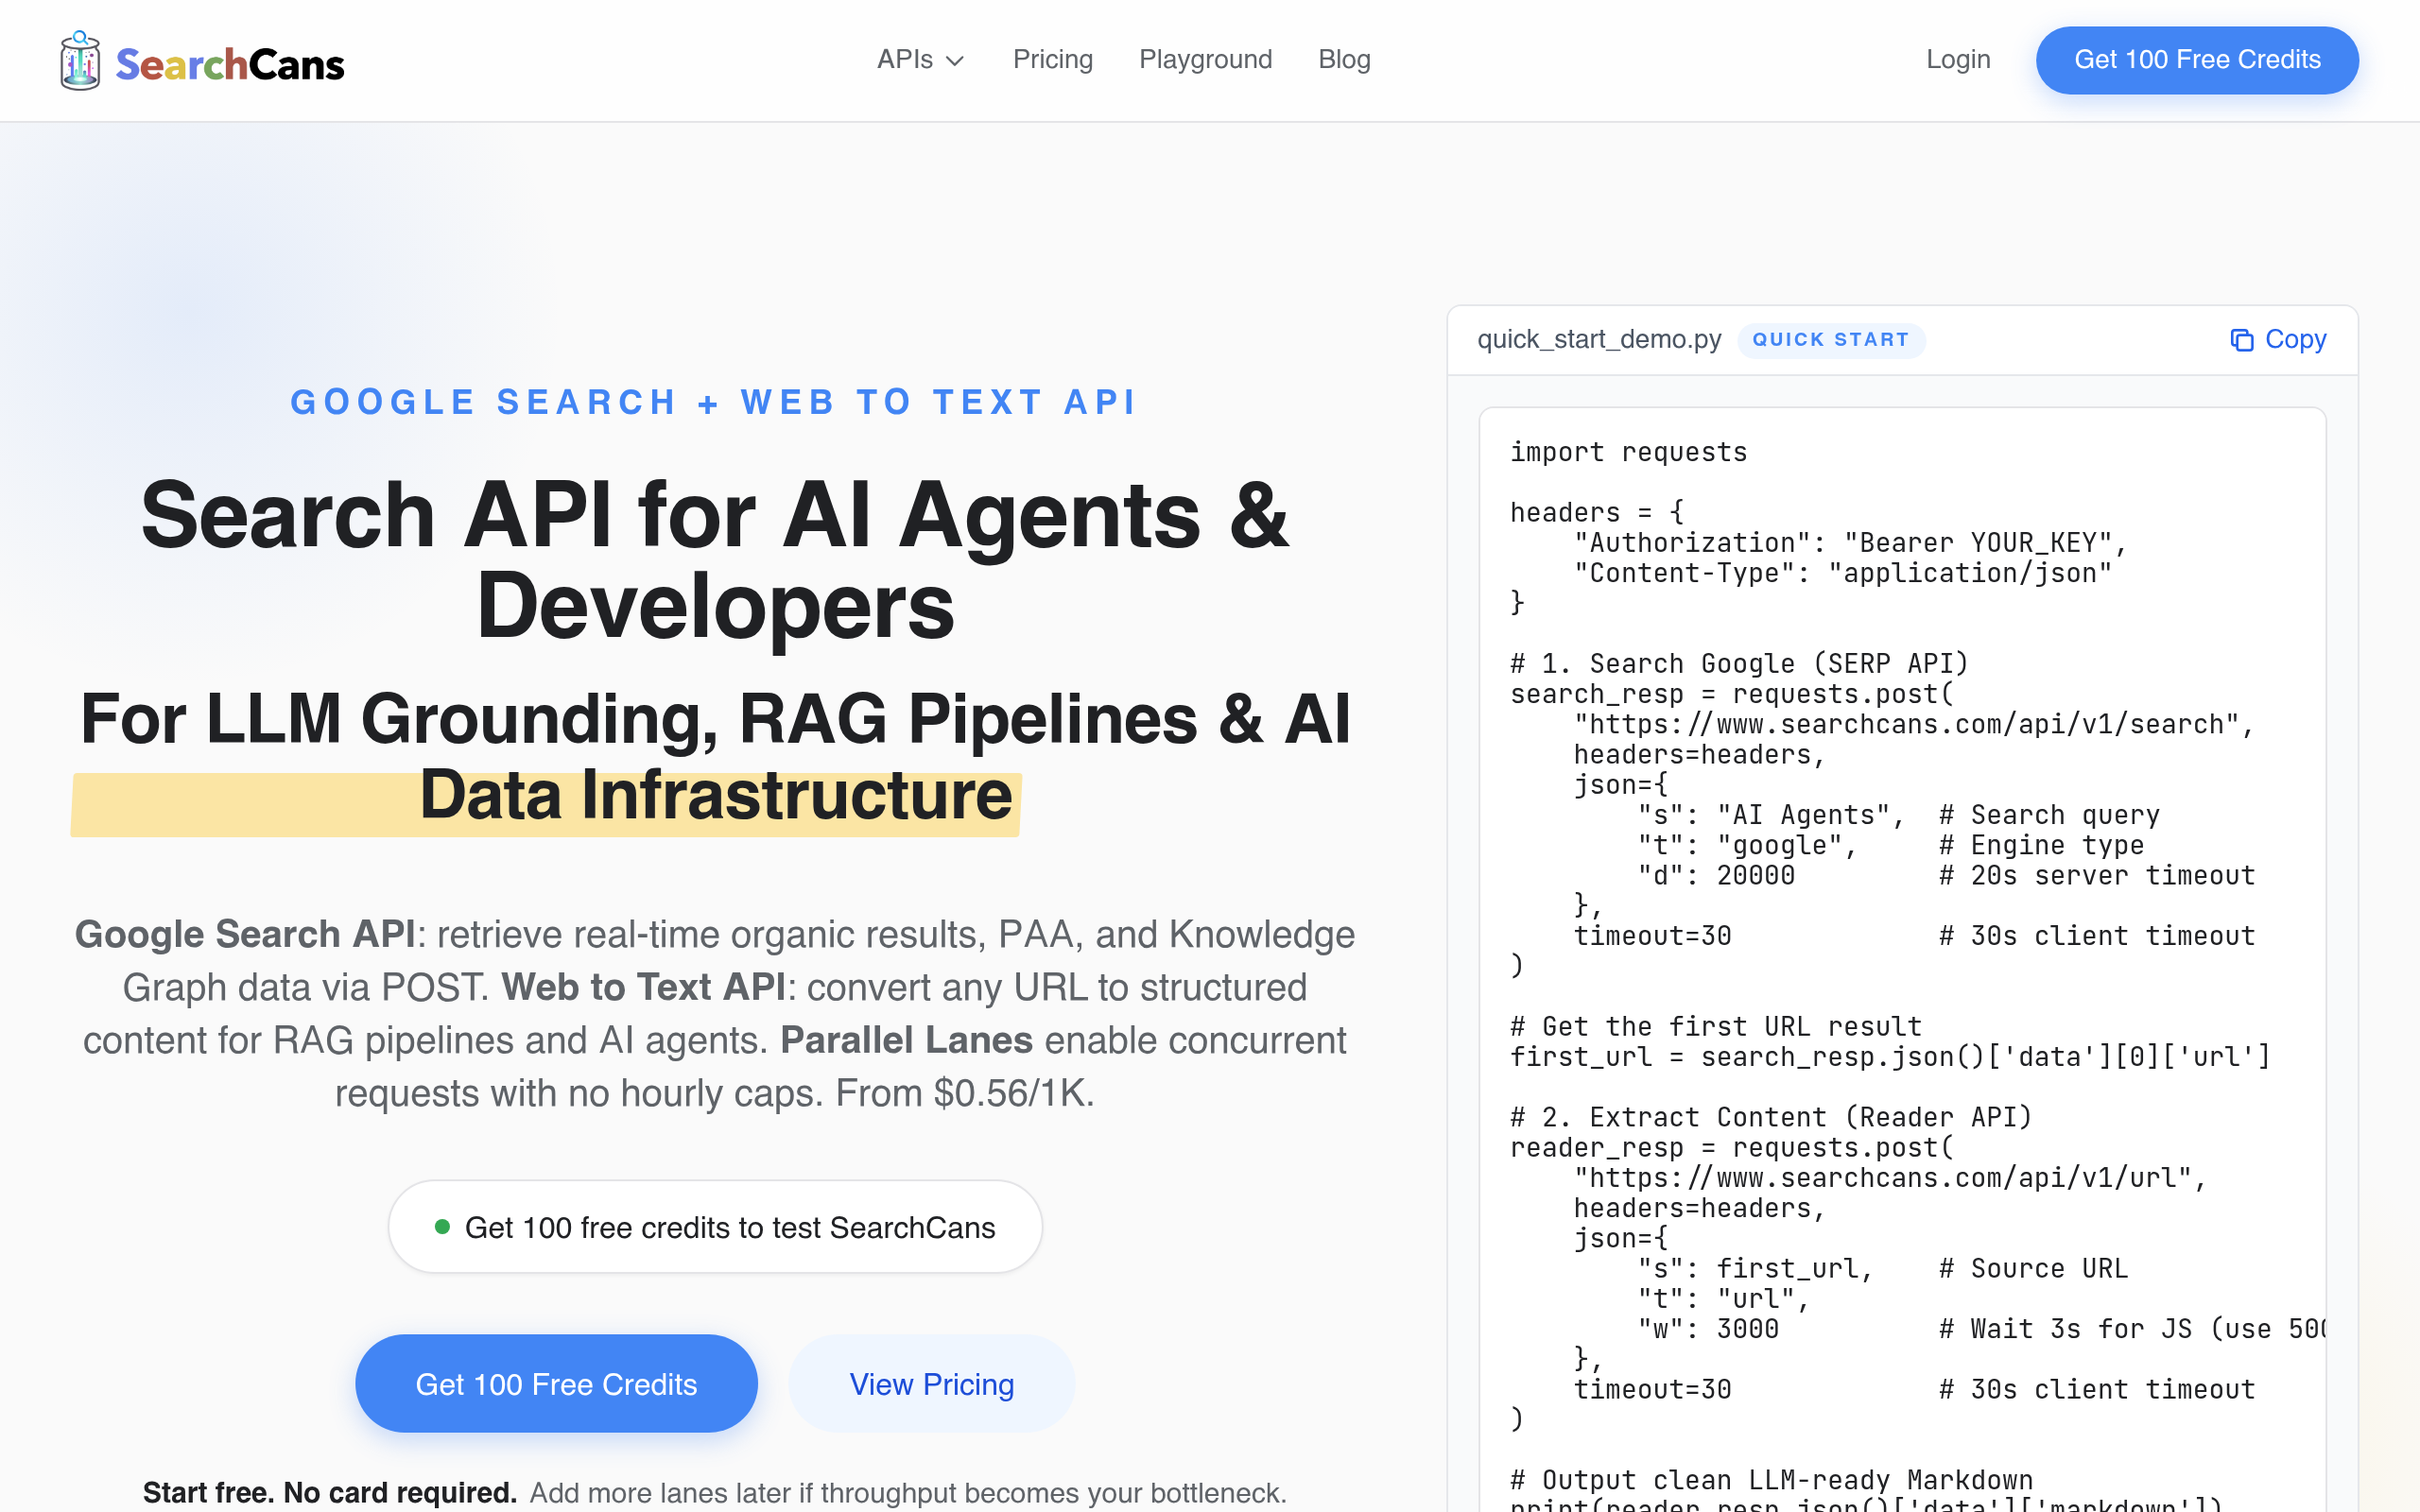Click the heading 'Search API for AI Agents & Developers'
The height and width of the screenshot is (1512, 2420).
click(714, 560)
